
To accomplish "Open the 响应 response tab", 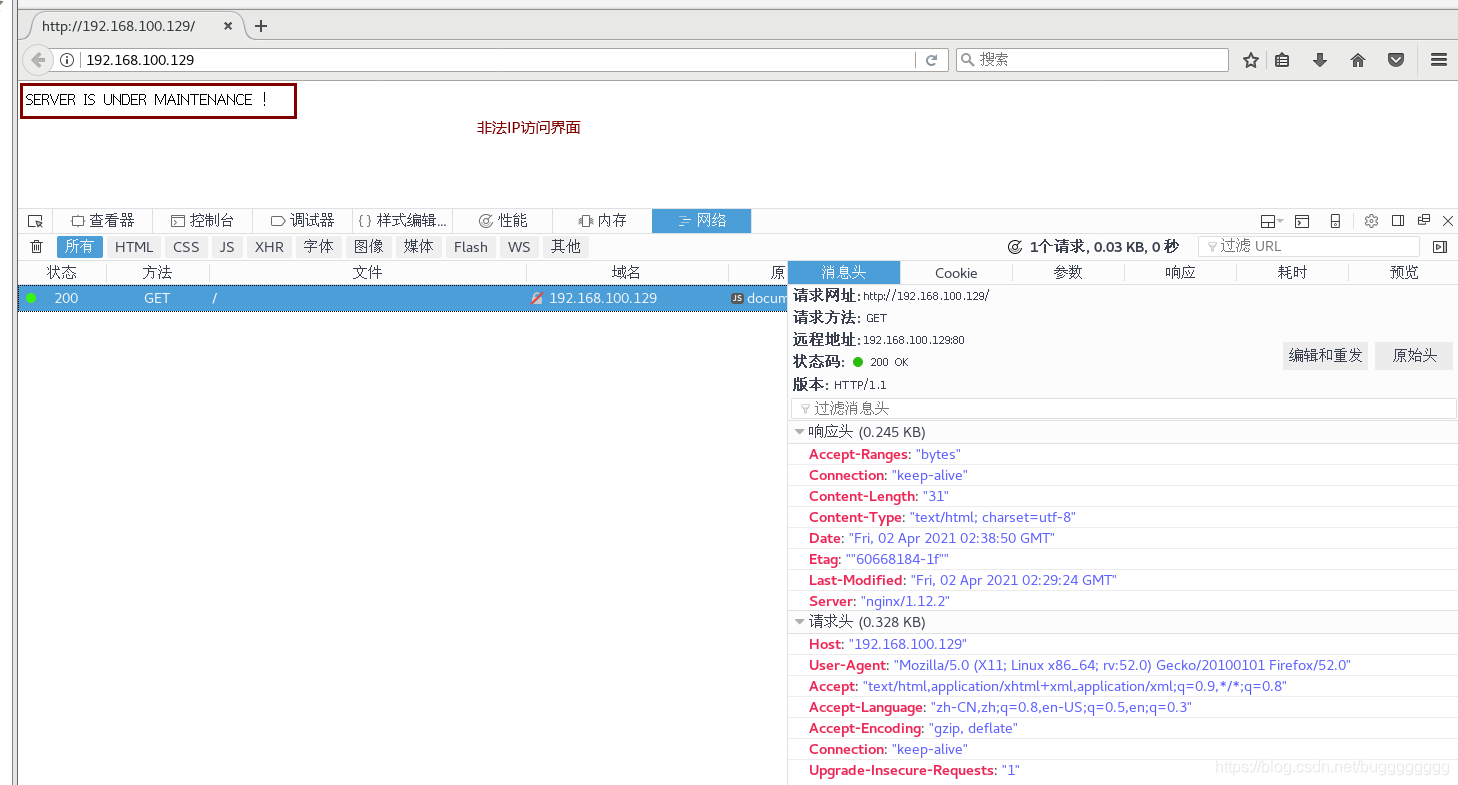I will pyautogui.click(x=1180, y=272).
